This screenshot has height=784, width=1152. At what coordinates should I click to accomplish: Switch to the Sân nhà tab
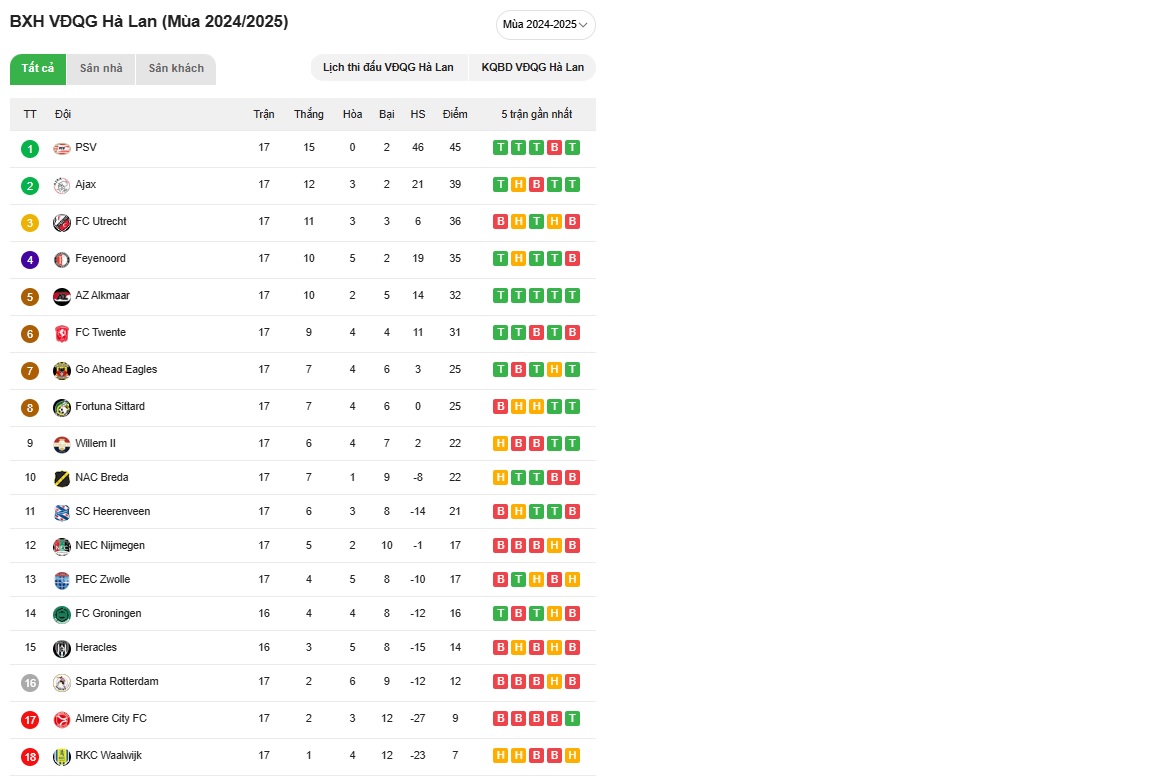pos(101,69)
